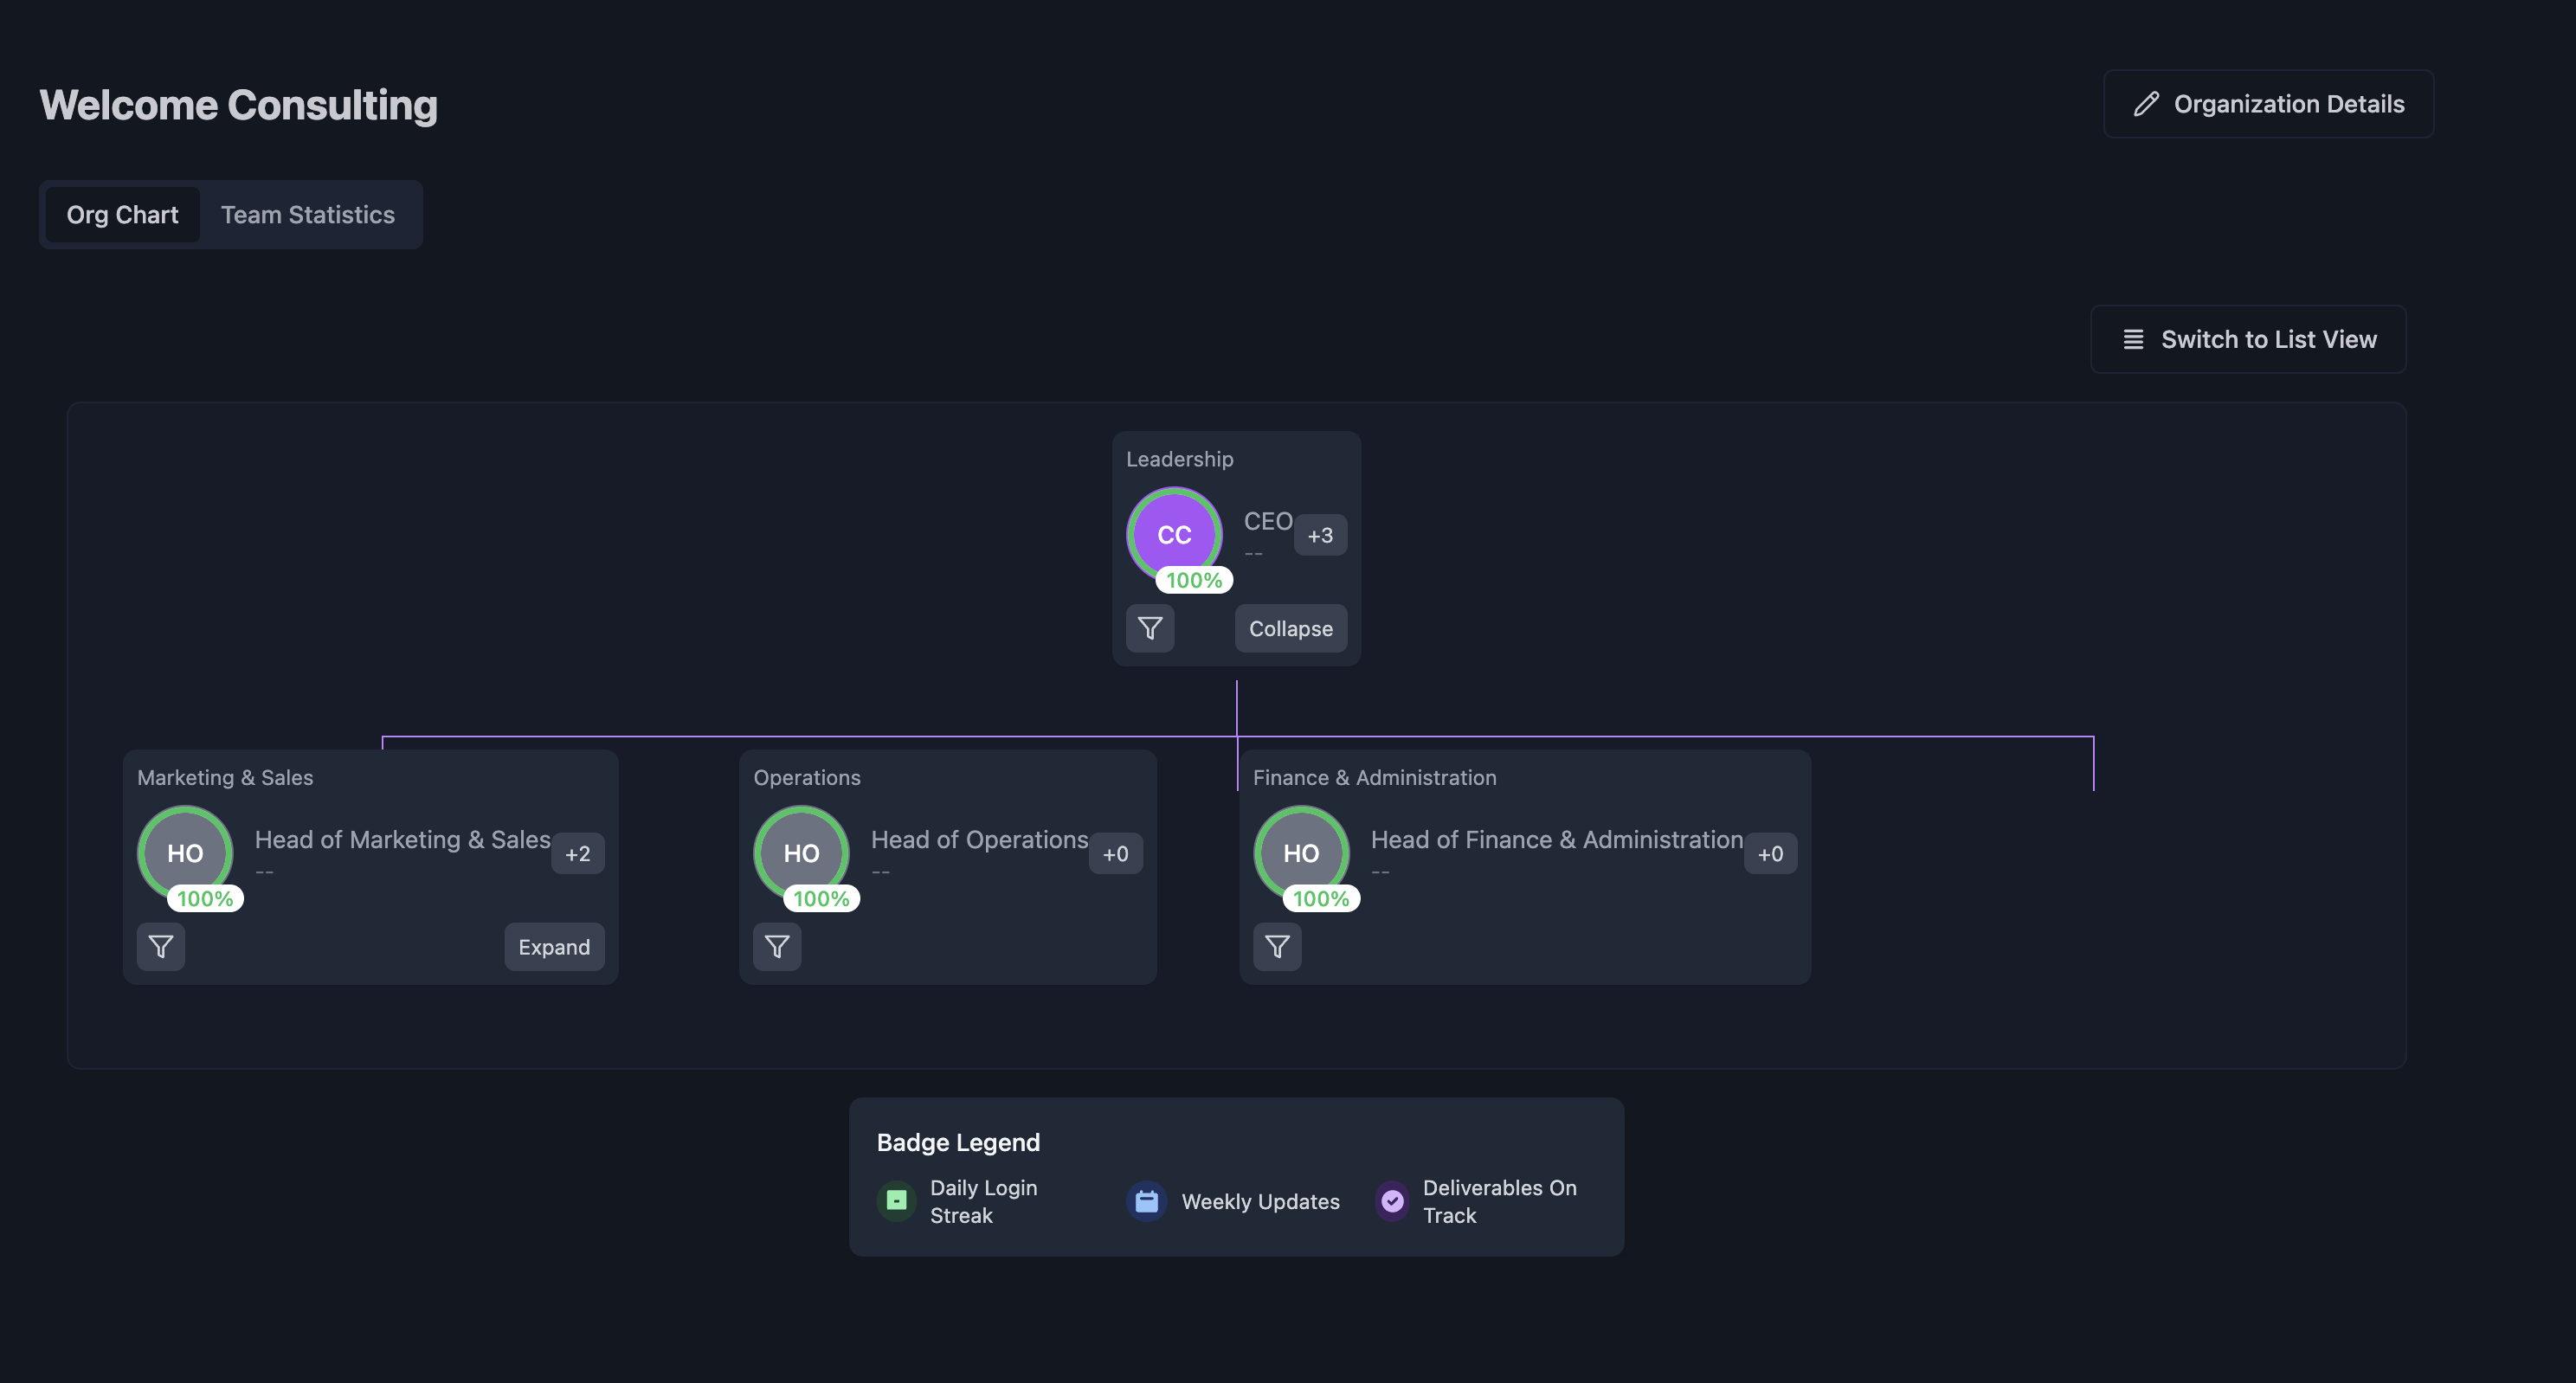Viewport: 2576px width, 1383px height.
Task: Switch to List View
Action: tap(2248, 339)
